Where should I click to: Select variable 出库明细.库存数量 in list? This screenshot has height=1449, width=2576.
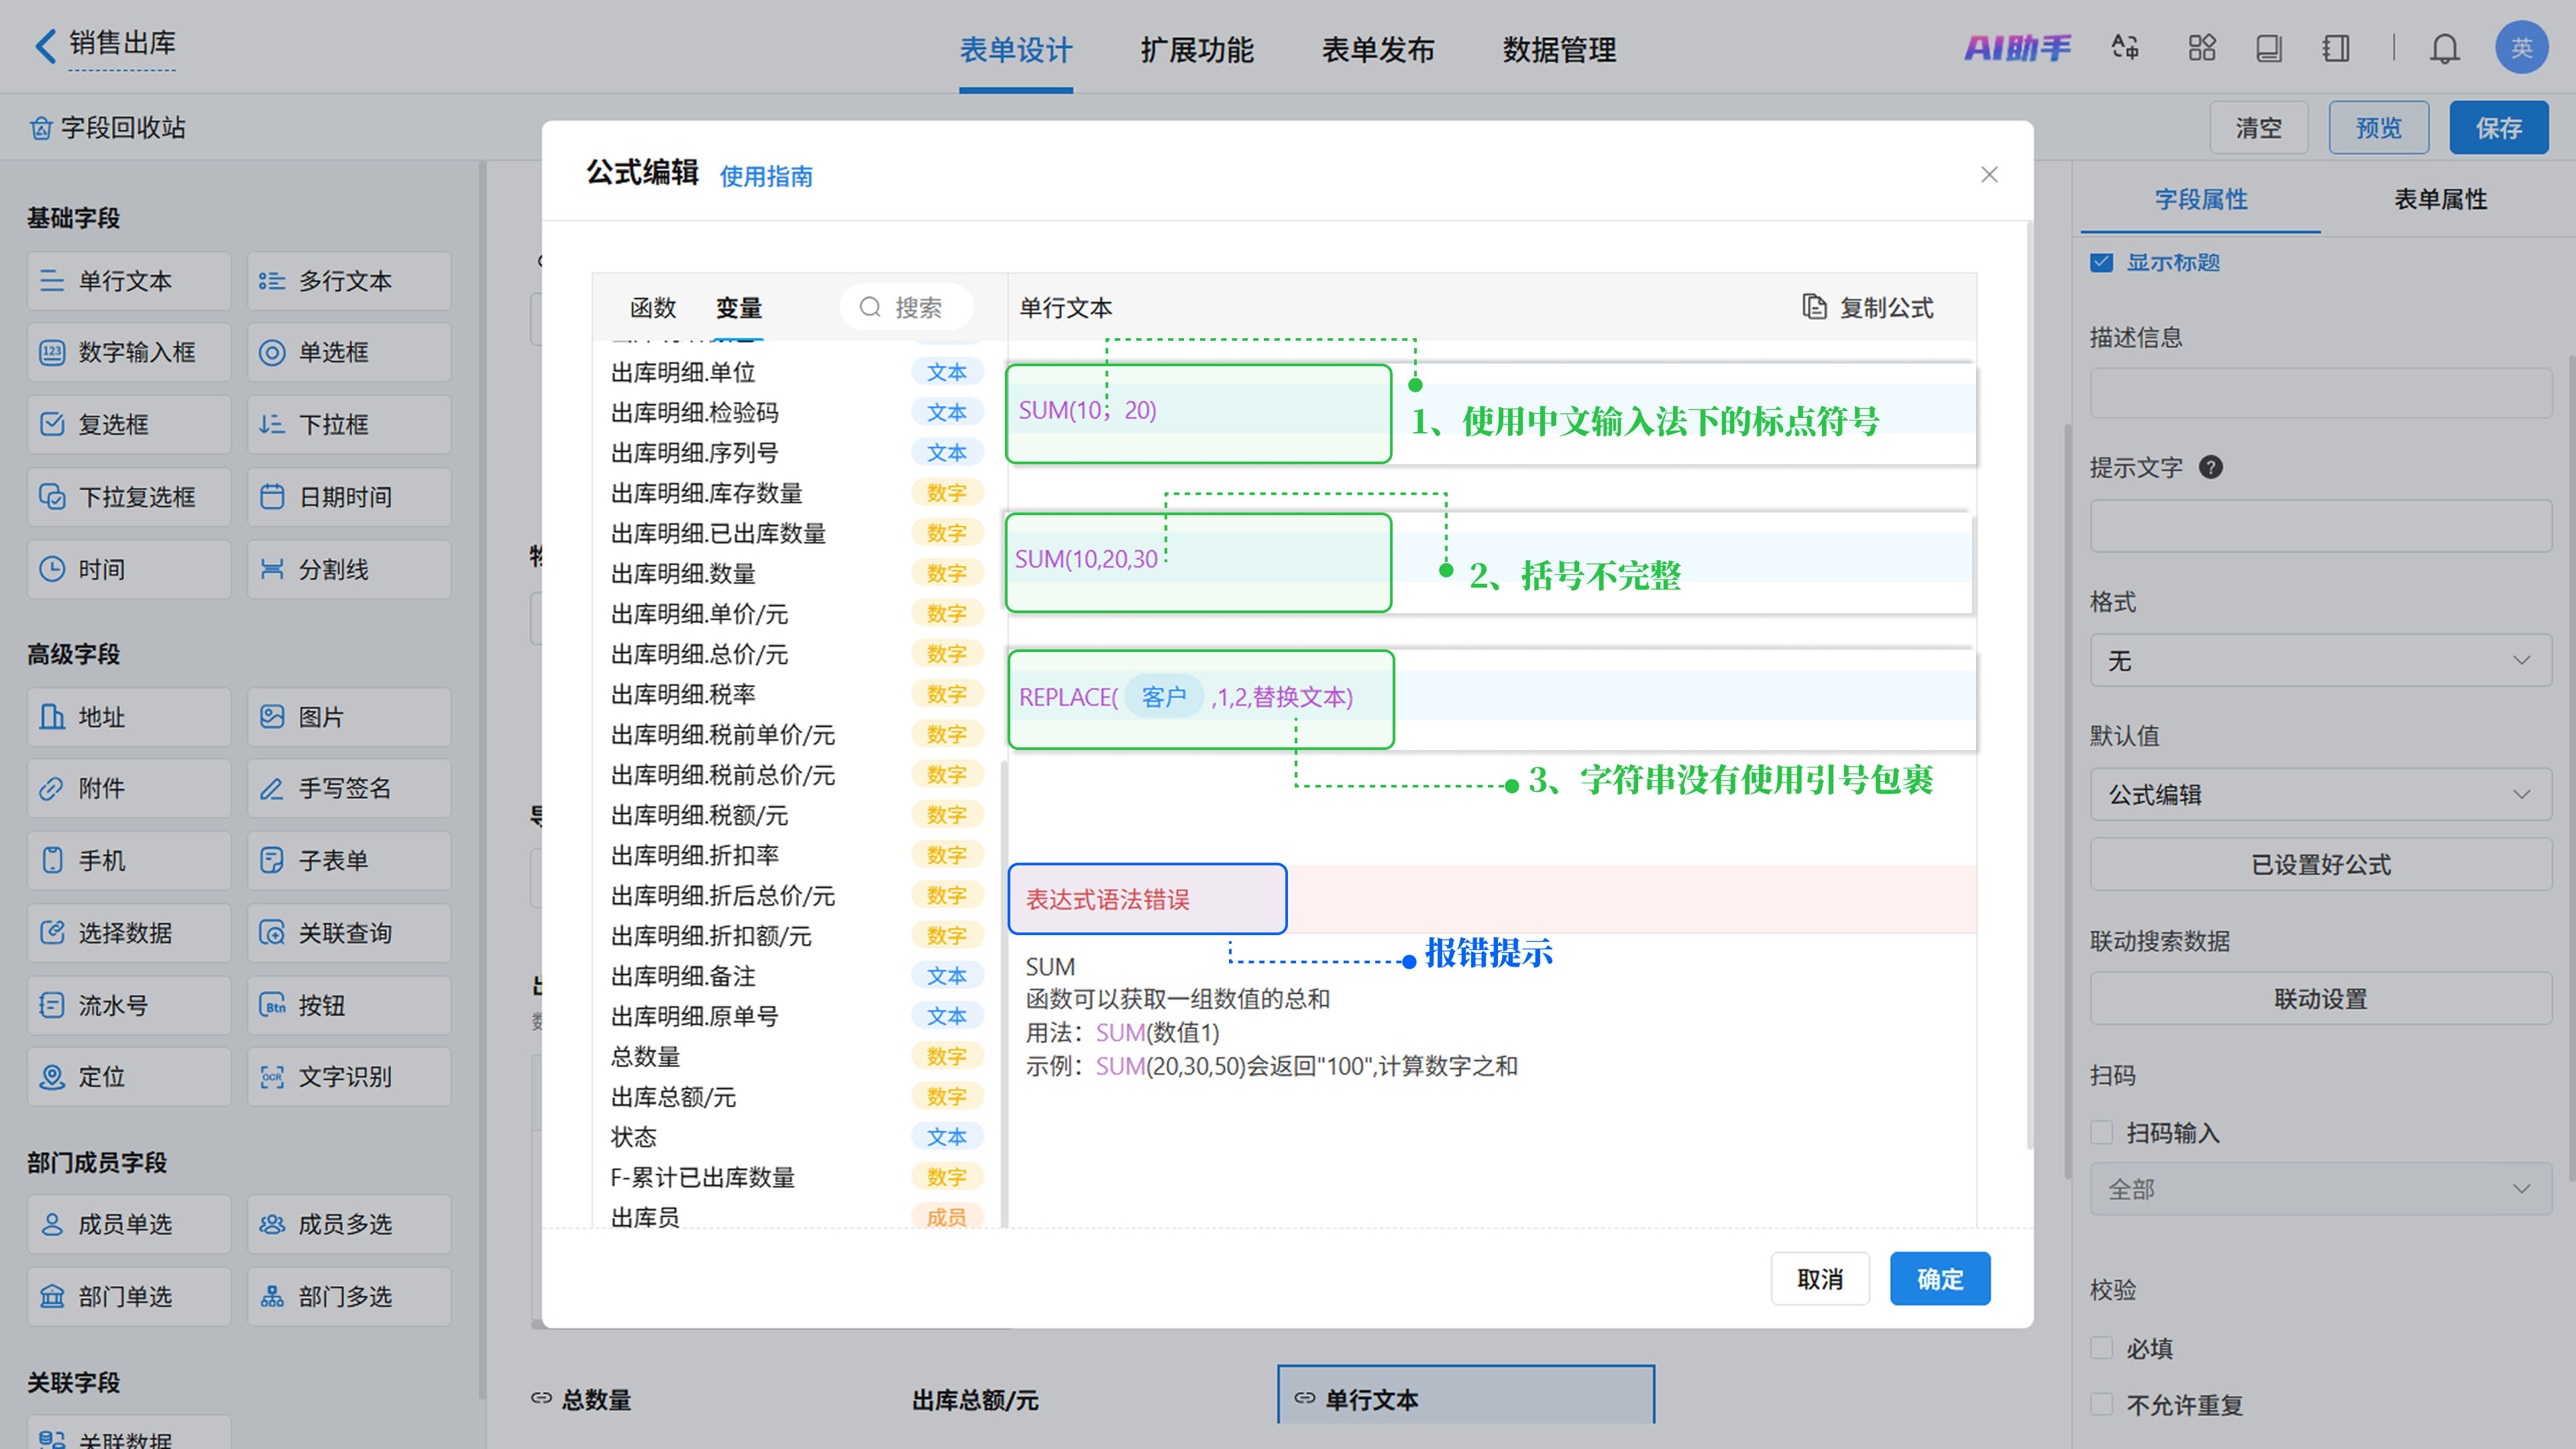pyautogui.click(x=707, y=493)
